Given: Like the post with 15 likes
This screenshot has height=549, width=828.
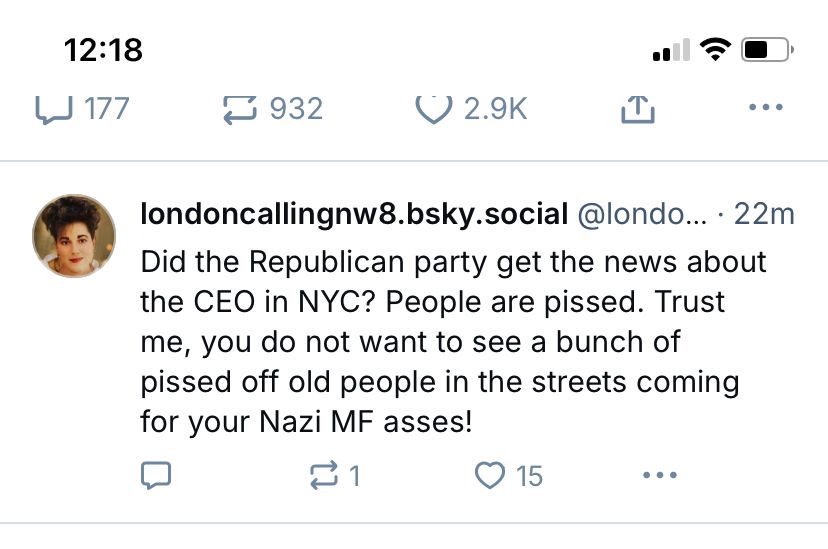Looking at the screenshot, I should point(489,475).
